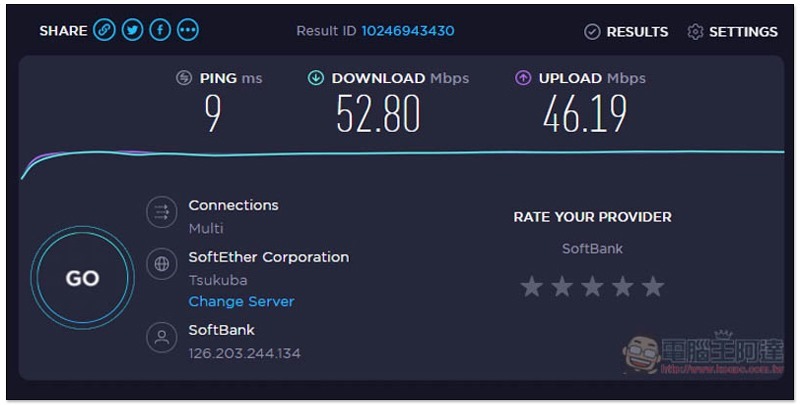
Task: Click the speed graph line
Action: point(402,153)
